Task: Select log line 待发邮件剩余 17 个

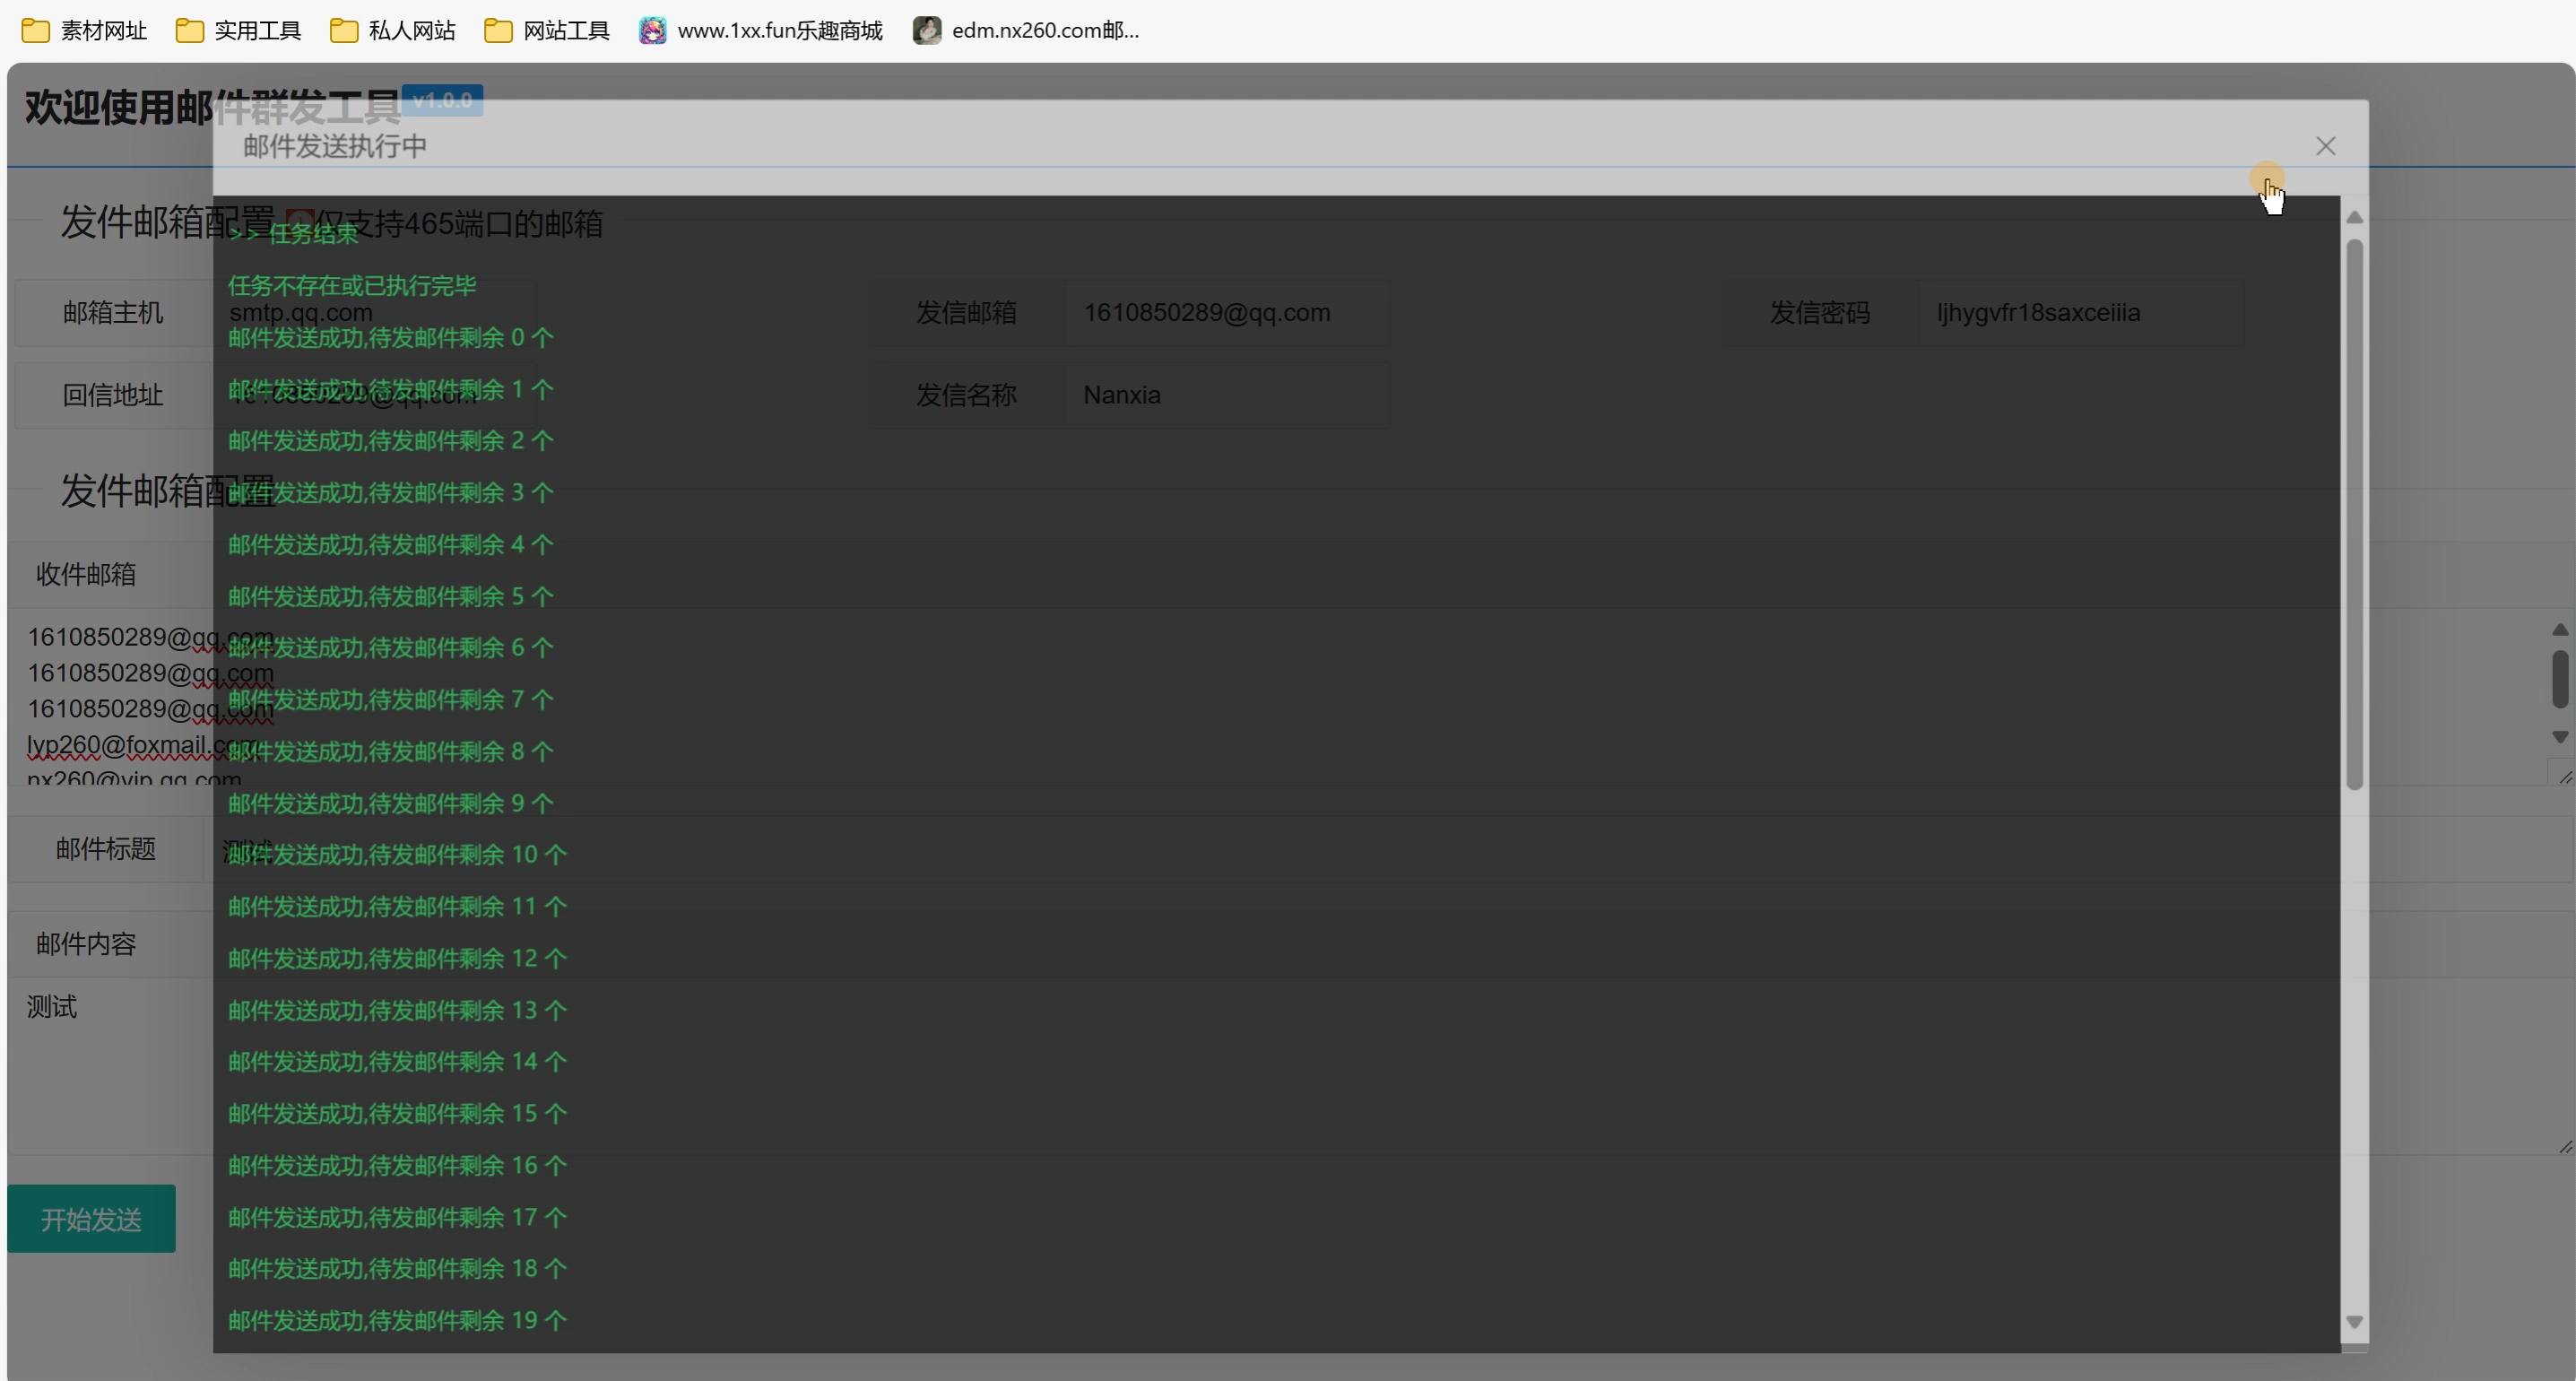Action: (397, 1218)
